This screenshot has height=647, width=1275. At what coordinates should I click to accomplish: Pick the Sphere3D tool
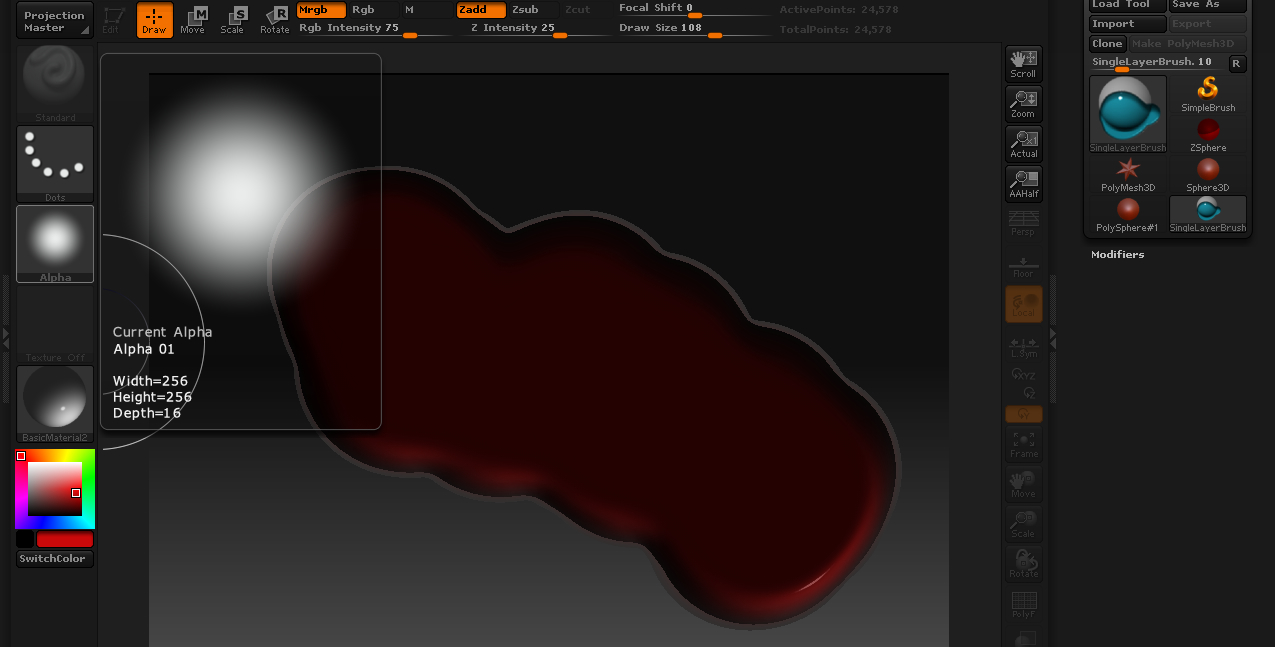point(1207,172)
